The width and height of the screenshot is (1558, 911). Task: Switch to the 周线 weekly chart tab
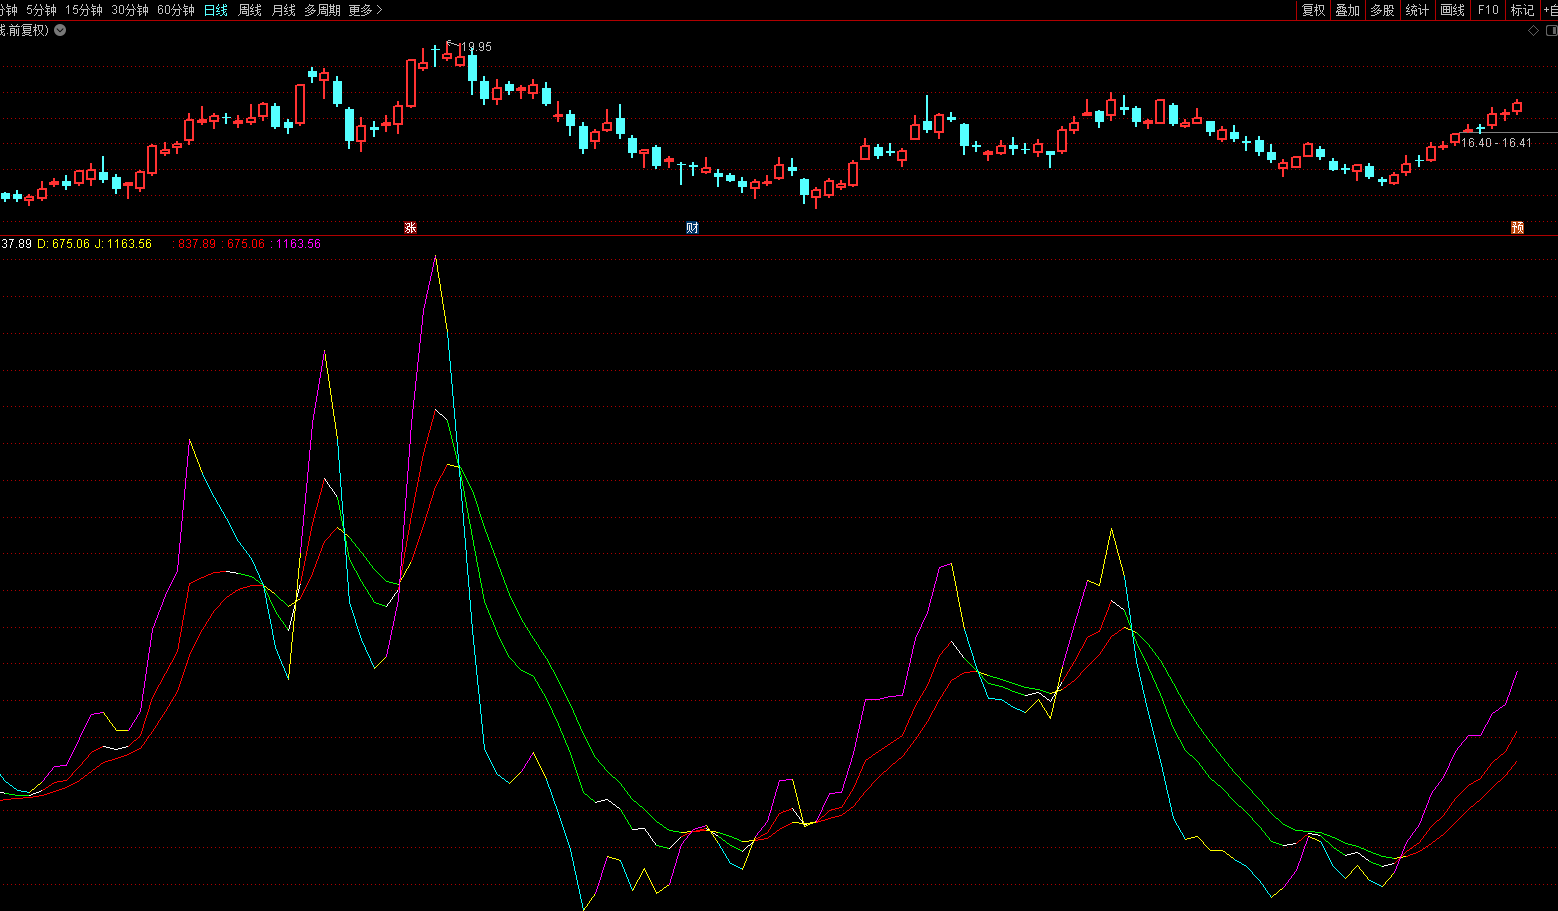click(249, 10)
